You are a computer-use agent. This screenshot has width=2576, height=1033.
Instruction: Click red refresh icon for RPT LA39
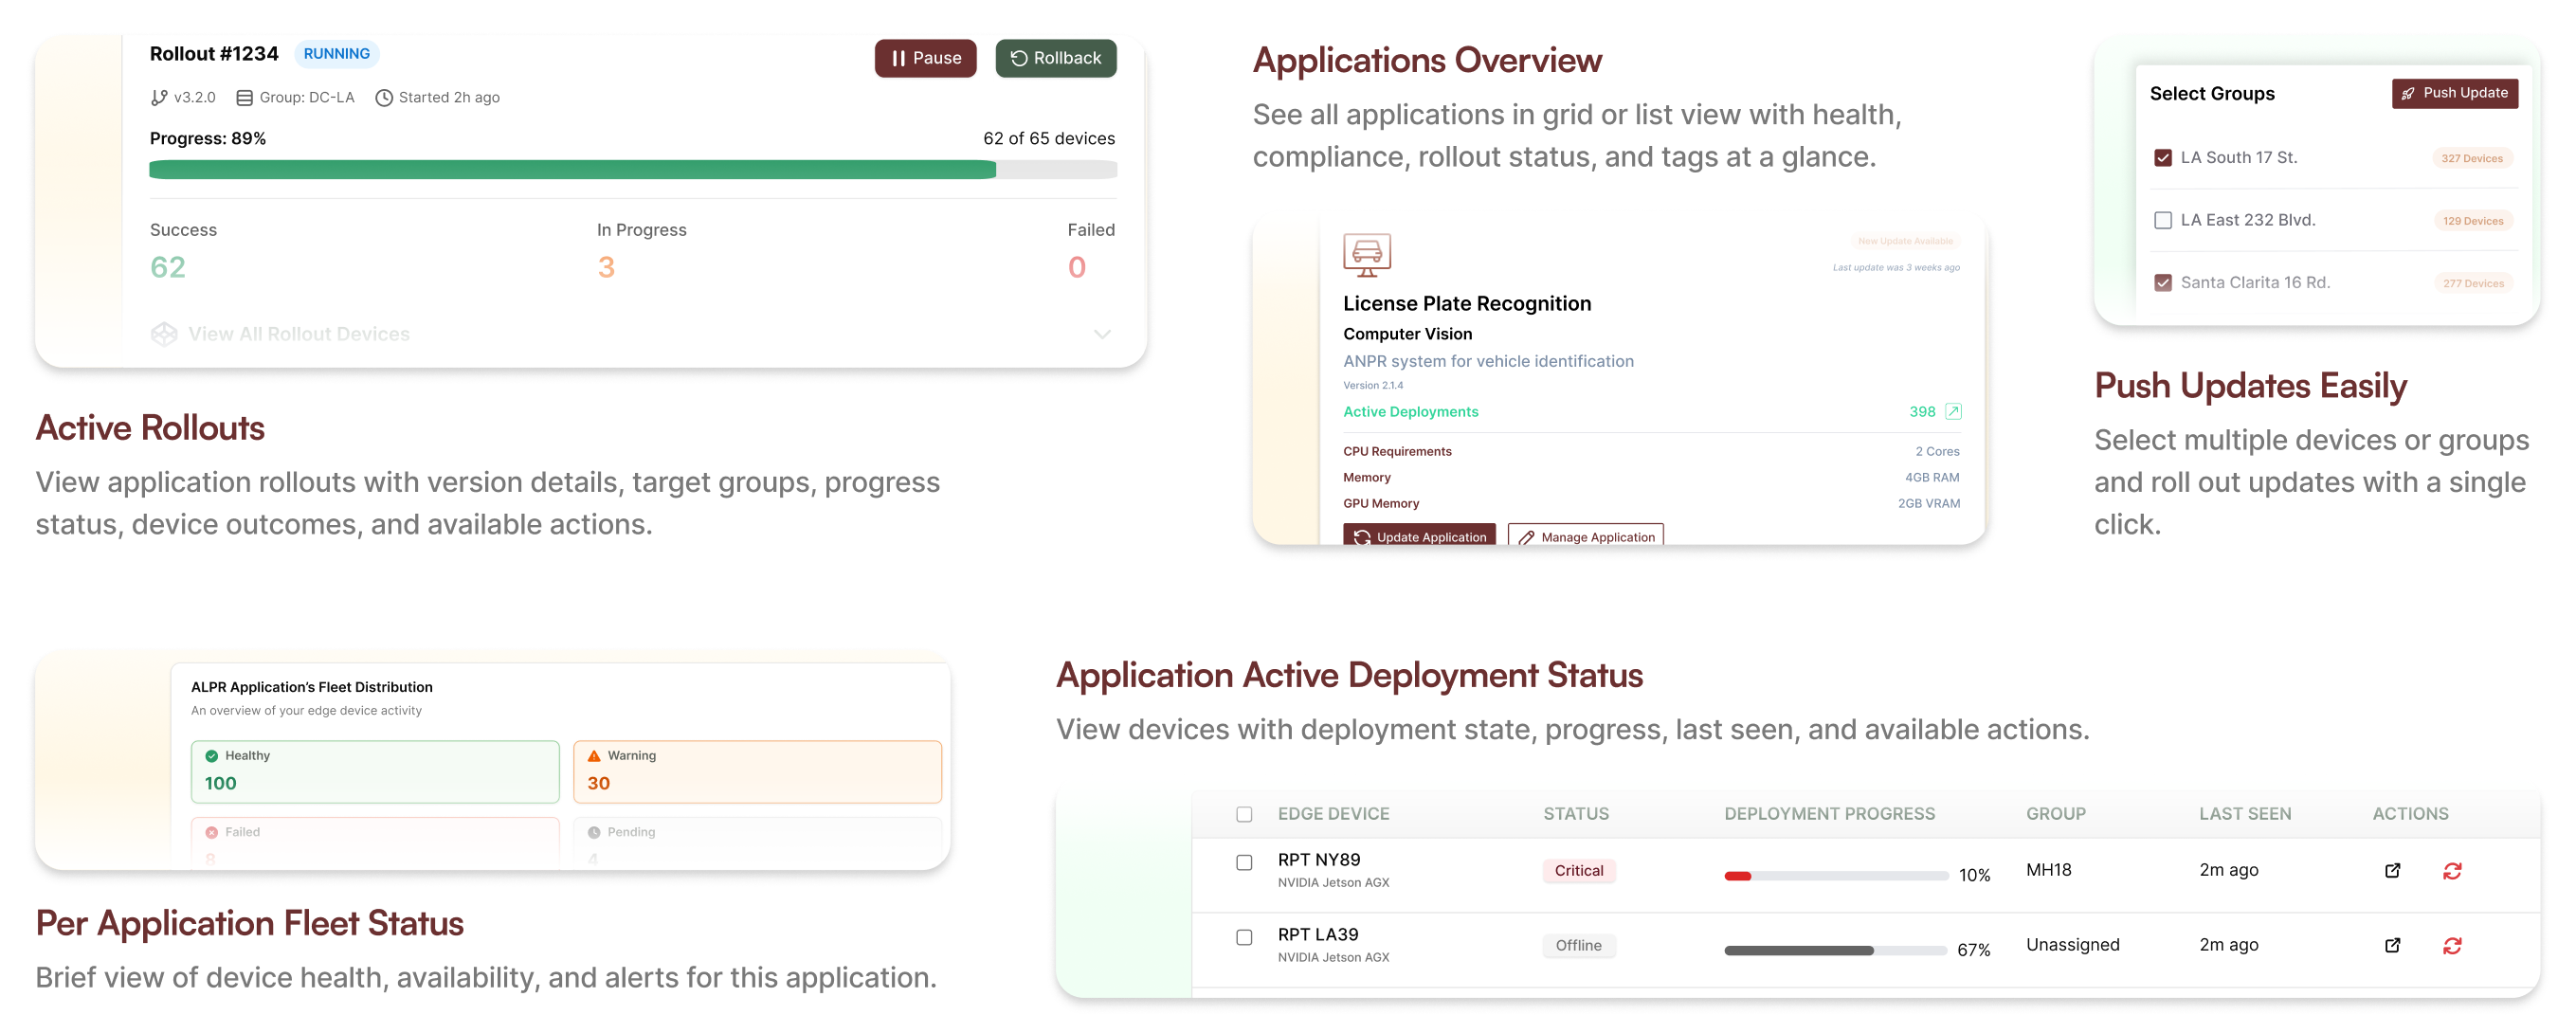[x=2452, y=945]
